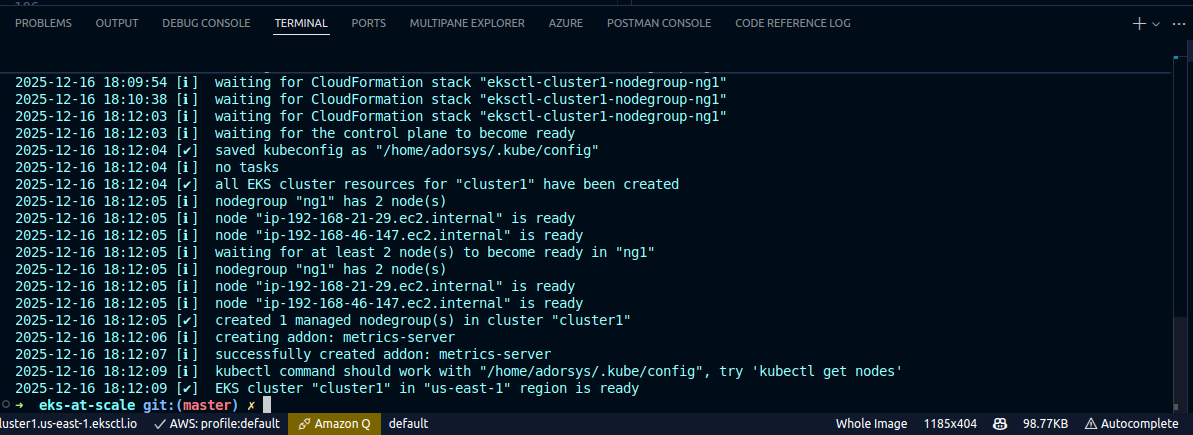
Task: Click the kubernetes context eksctl.io status item
Action: (68, 424)
